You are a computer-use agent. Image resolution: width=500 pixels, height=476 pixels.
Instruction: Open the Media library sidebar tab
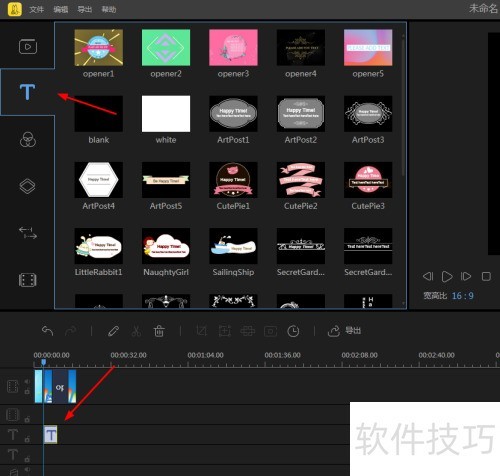[28, 47]
